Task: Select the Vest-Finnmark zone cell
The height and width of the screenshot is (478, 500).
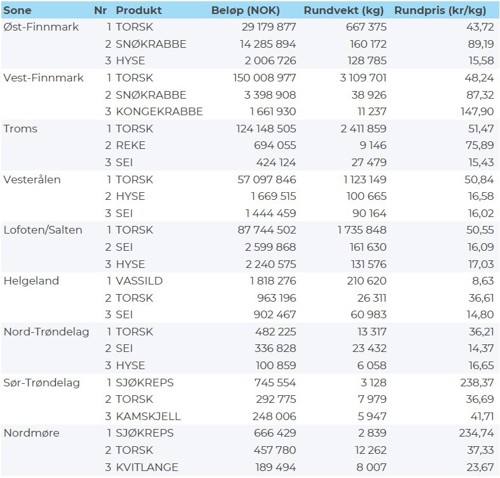Action: [x=43, y=78]
